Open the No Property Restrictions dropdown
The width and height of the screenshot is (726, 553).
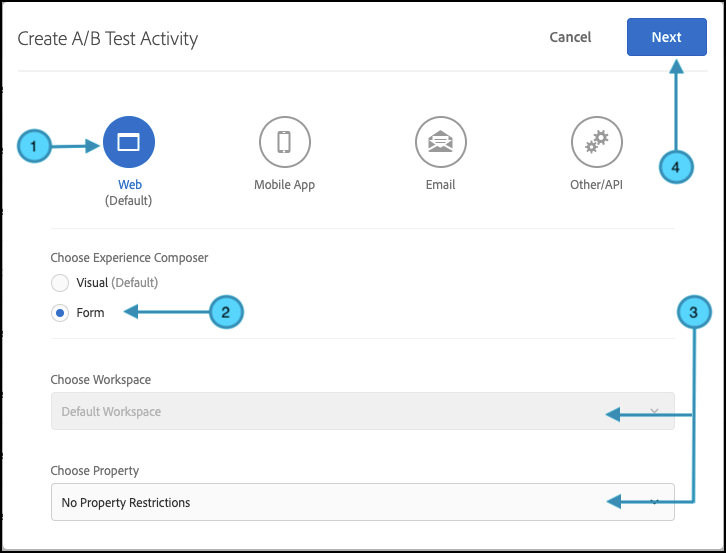click(363, 502)
